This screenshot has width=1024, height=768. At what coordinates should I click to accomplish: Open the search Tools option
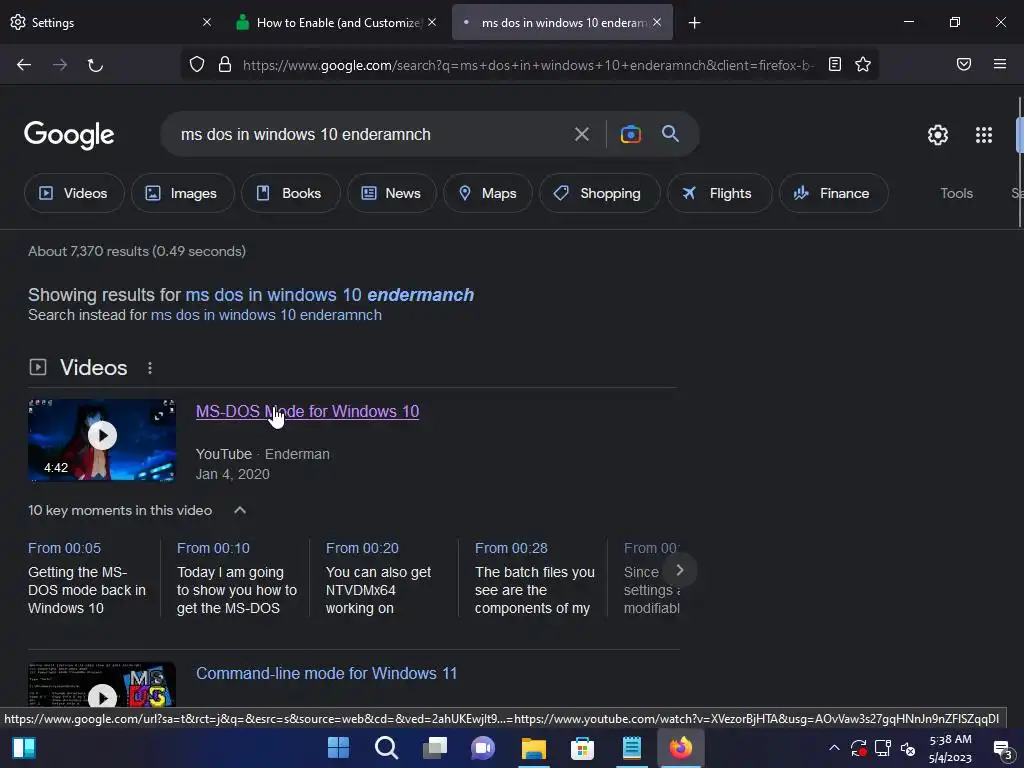(956, 193)
